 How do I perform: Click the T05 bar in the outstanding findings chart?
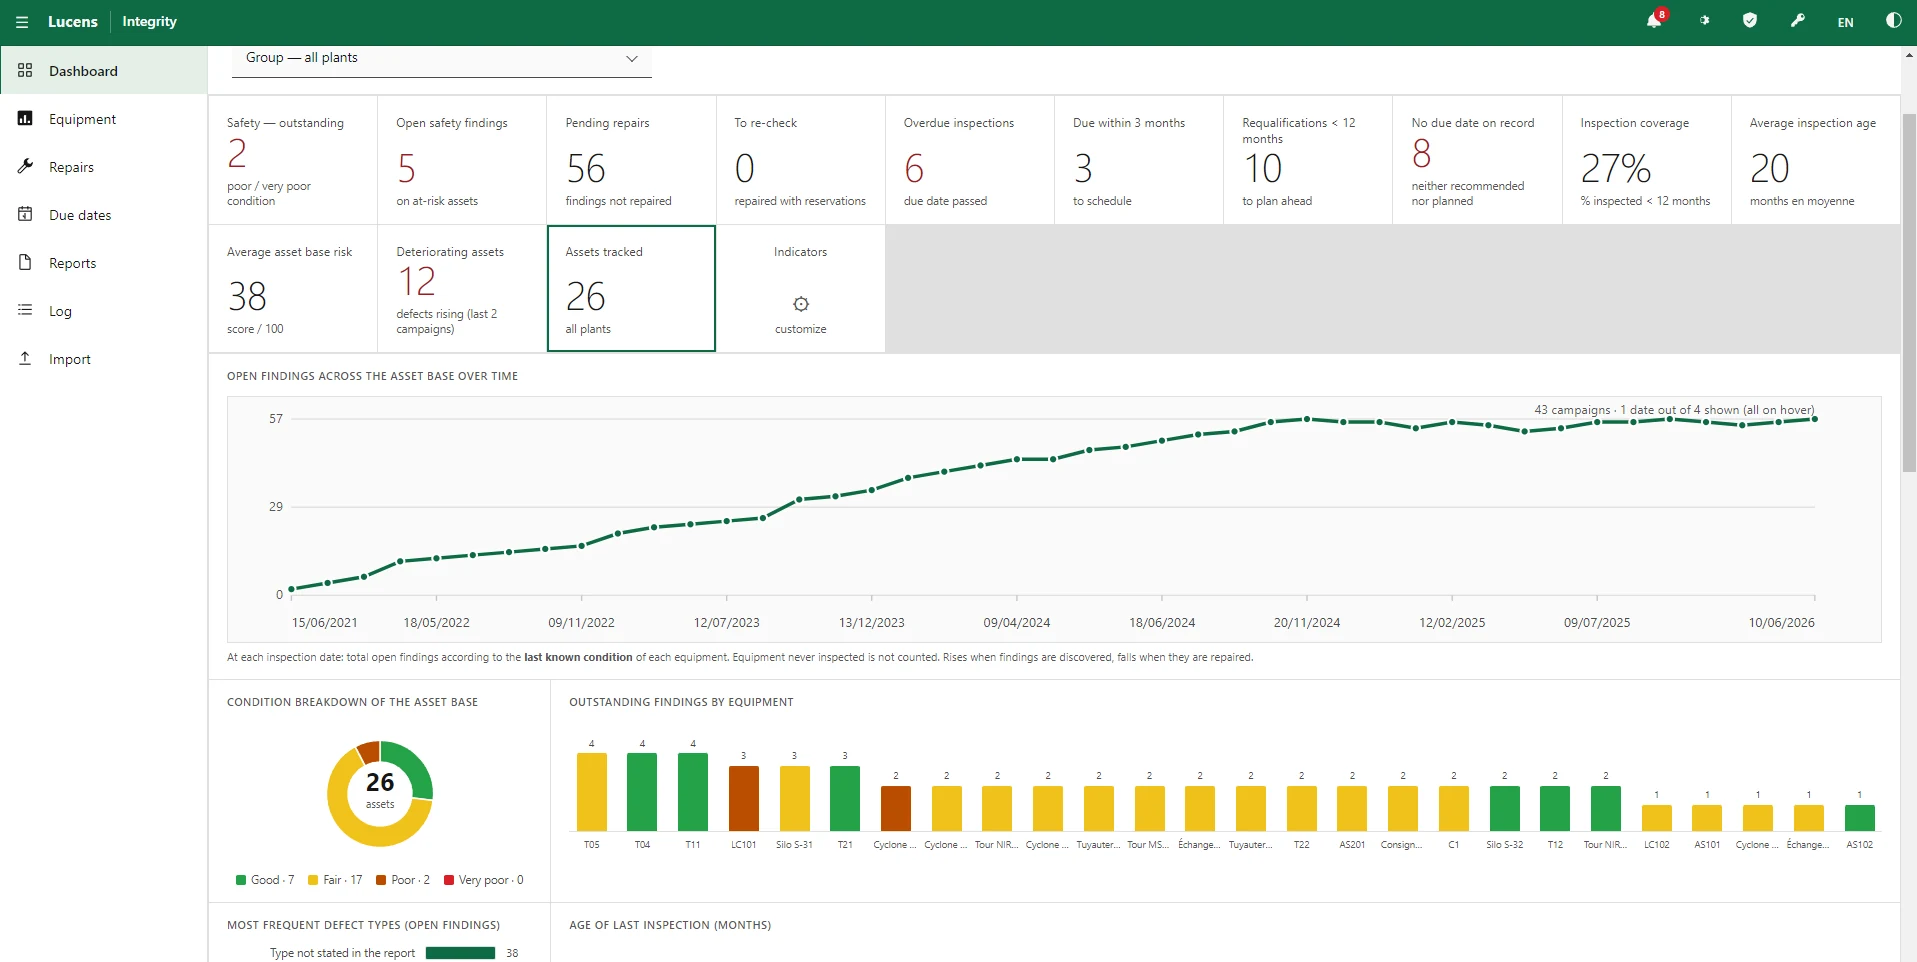[x=592, y=791]
